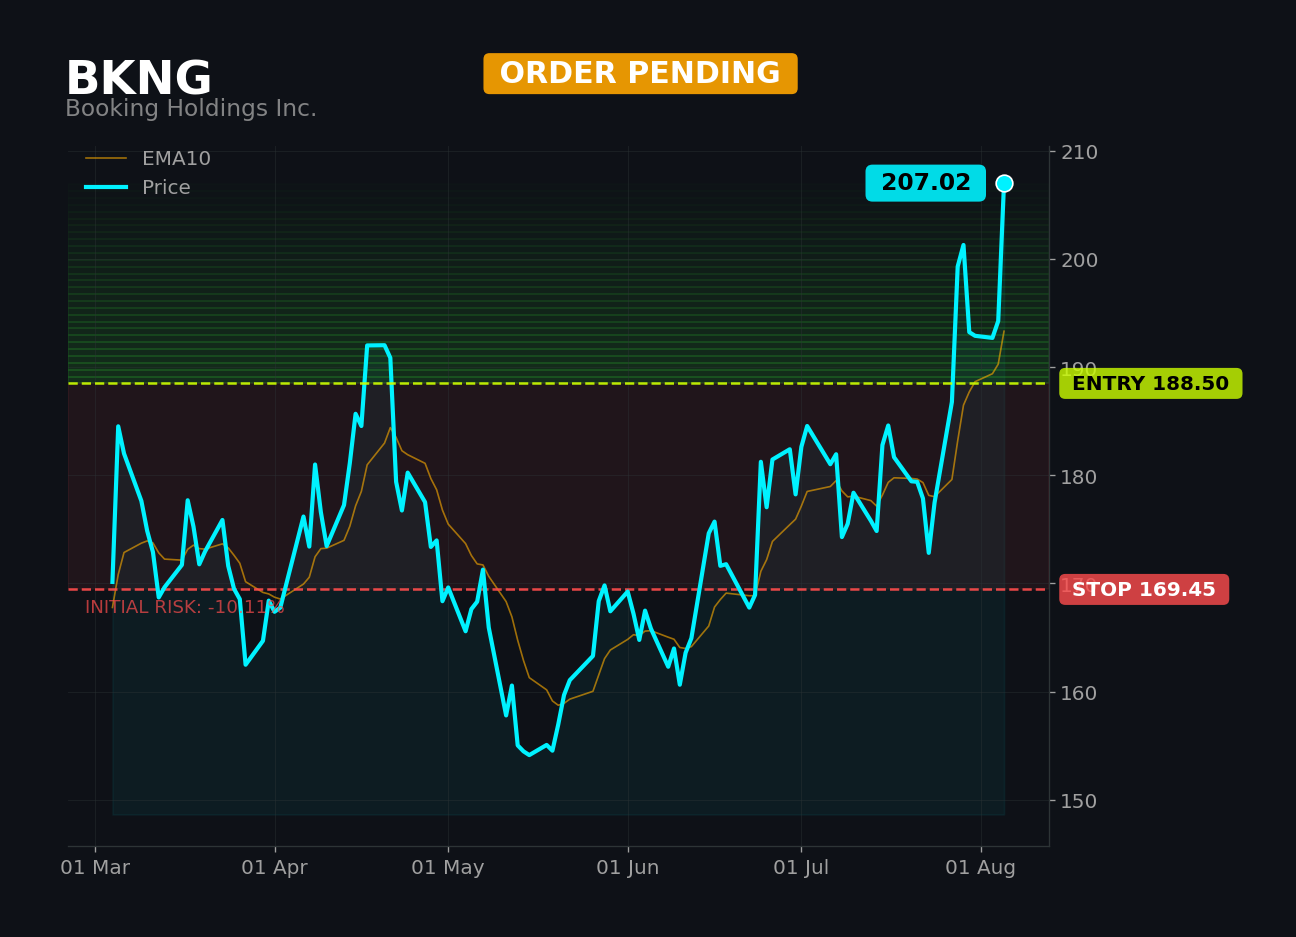This screenshot has height=937, width=1296.
Task: Select the ENTRY 188.50 label
Action: 1150,384
